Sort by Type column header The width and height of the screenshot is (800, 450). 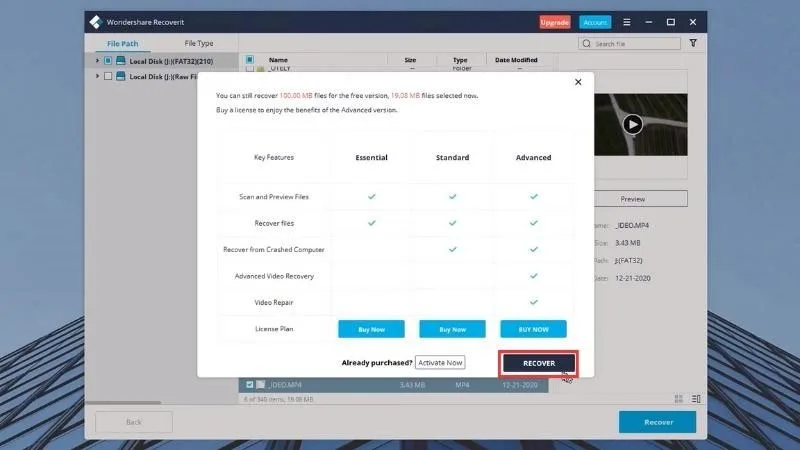[x=460, y=60]
